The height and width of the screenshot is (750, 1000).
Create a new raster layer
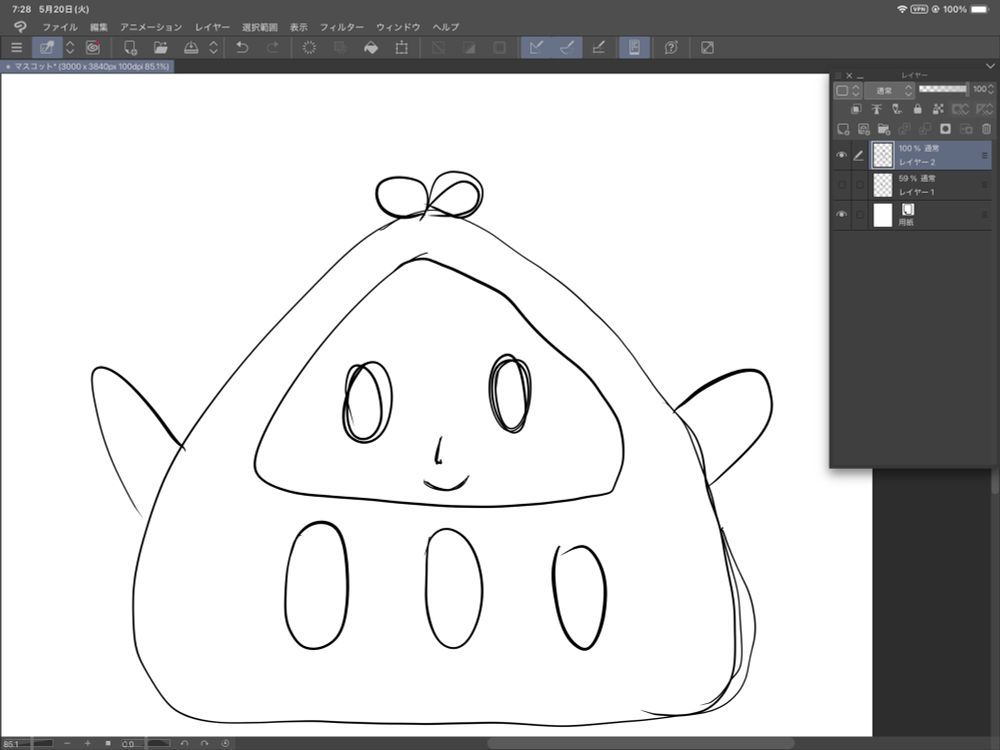point(843,129)
